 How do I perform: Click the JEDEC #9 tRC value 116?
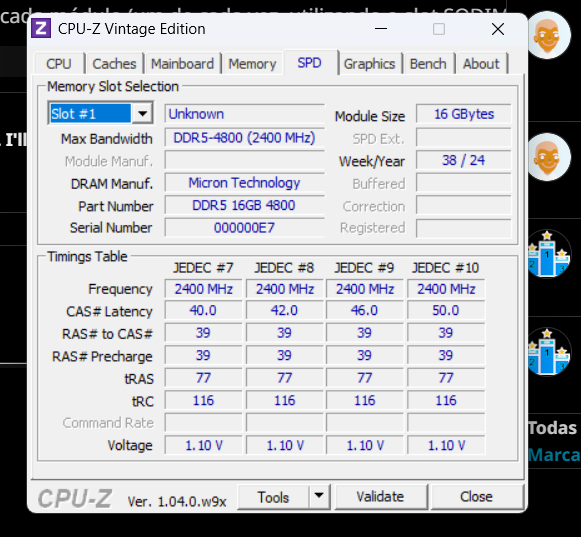click(365, 401)
